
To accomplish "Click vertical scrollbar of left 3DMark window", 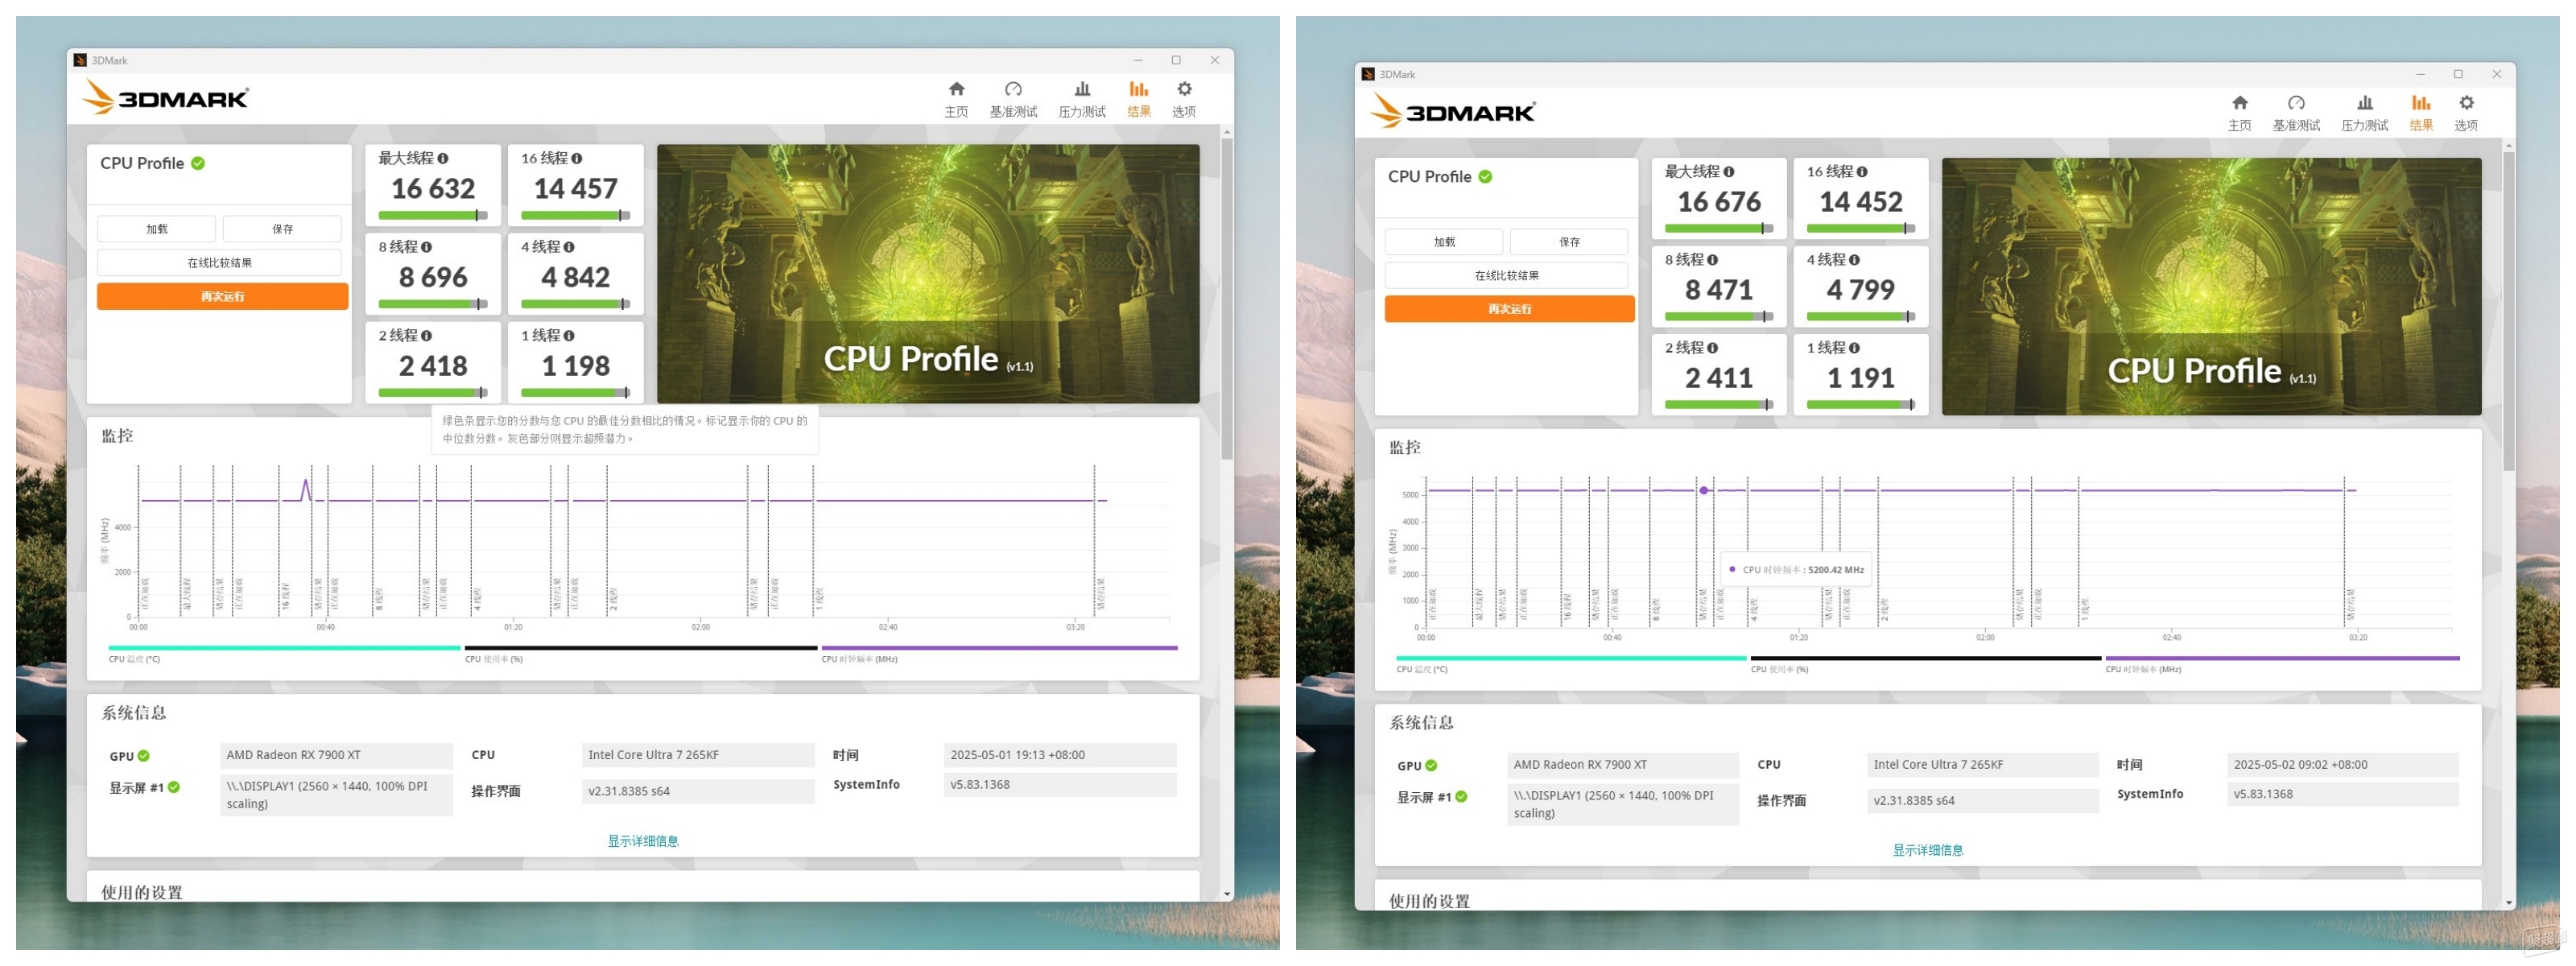I will click(x=1227, y=300).
